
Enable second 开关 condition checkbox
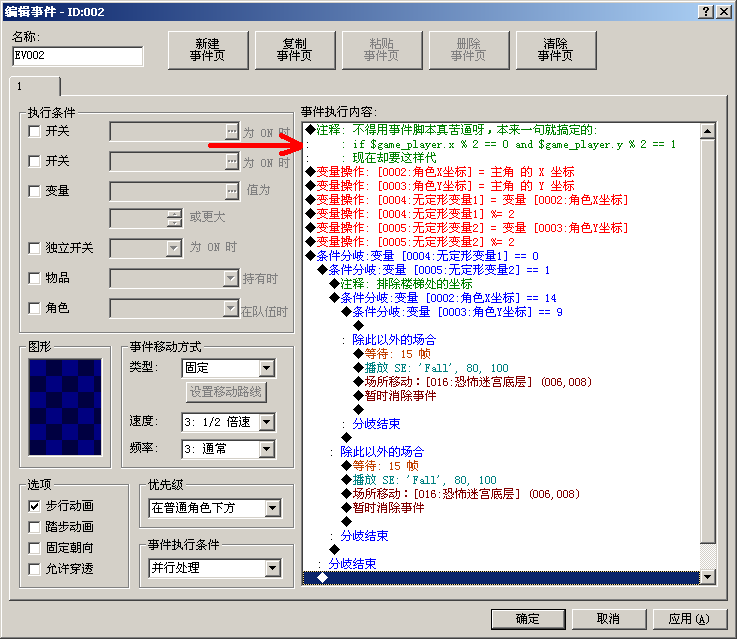(34, 162)
